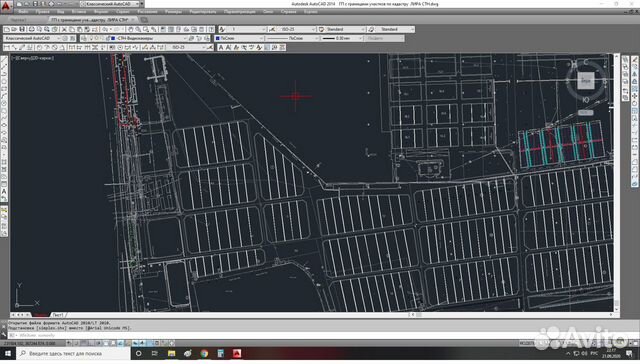
Task: Open Chrome from the taskbar
Action: coord(204,353)
